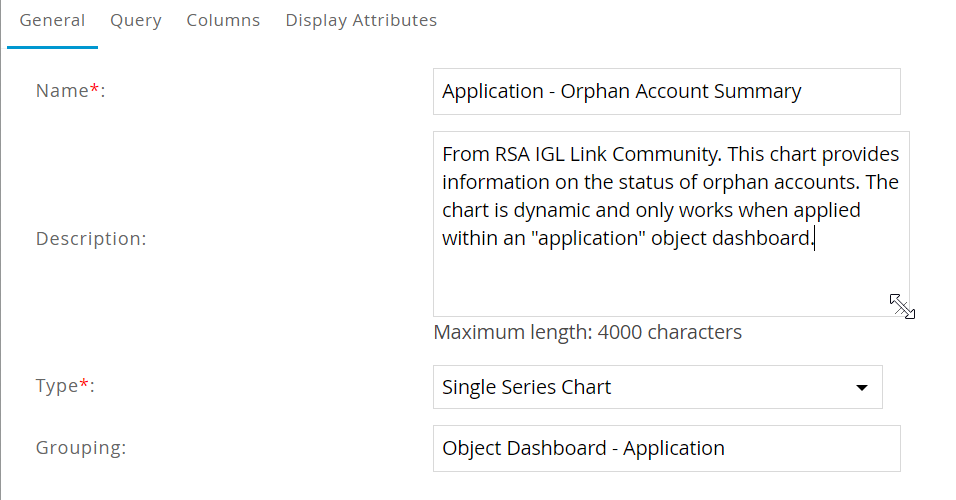Screen dimensions: 956x500
Task: Focus the Grouping input field
Action: (666, 448)
